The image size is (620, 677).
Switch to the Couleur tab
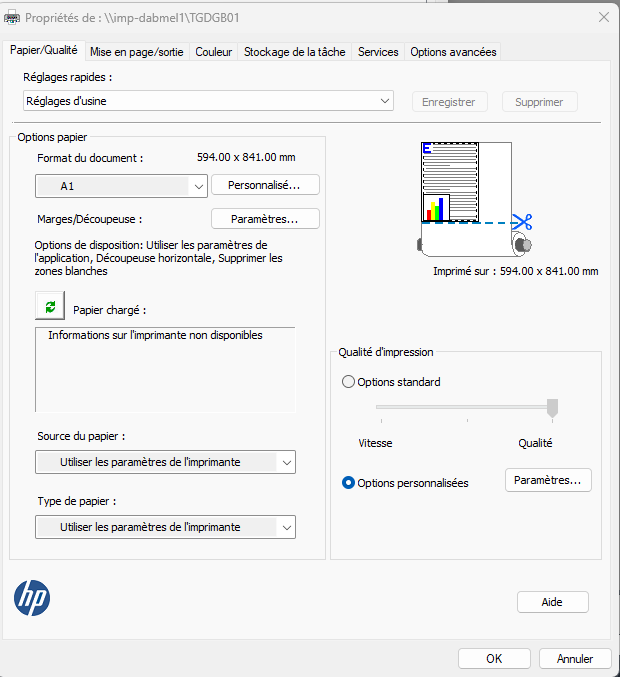click(213, 52)
